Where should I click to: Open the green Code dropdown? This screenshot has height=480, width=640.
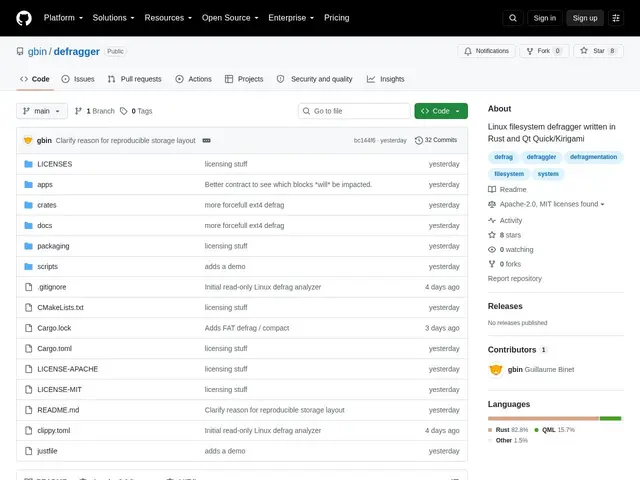point(441,111)
